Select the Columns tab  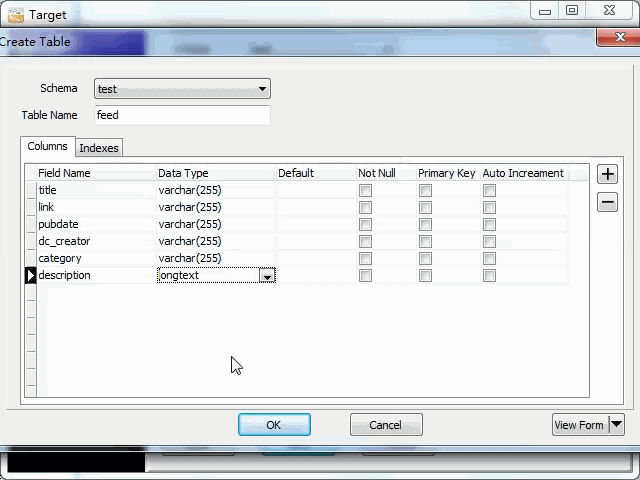click(47, 147)
